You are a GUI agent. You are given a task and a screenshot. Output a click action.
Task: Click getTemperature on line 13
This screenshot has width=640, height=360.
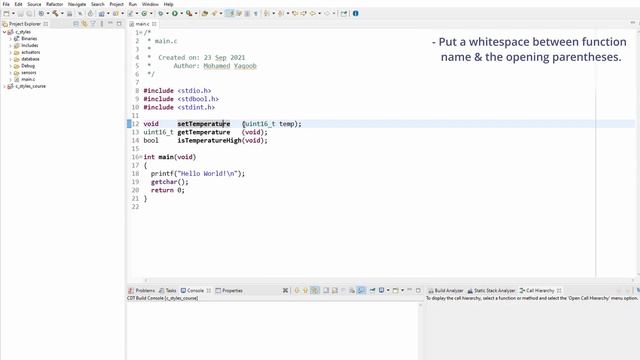click(x=204, y=132)
